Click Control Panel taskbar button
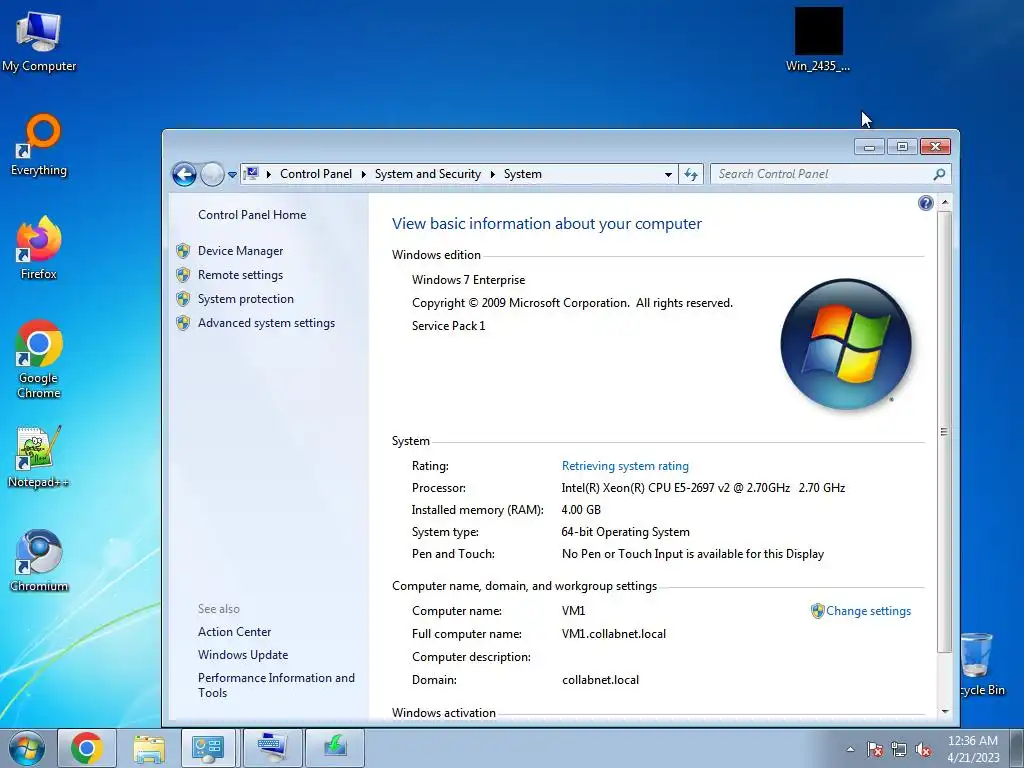 point(208,748)
